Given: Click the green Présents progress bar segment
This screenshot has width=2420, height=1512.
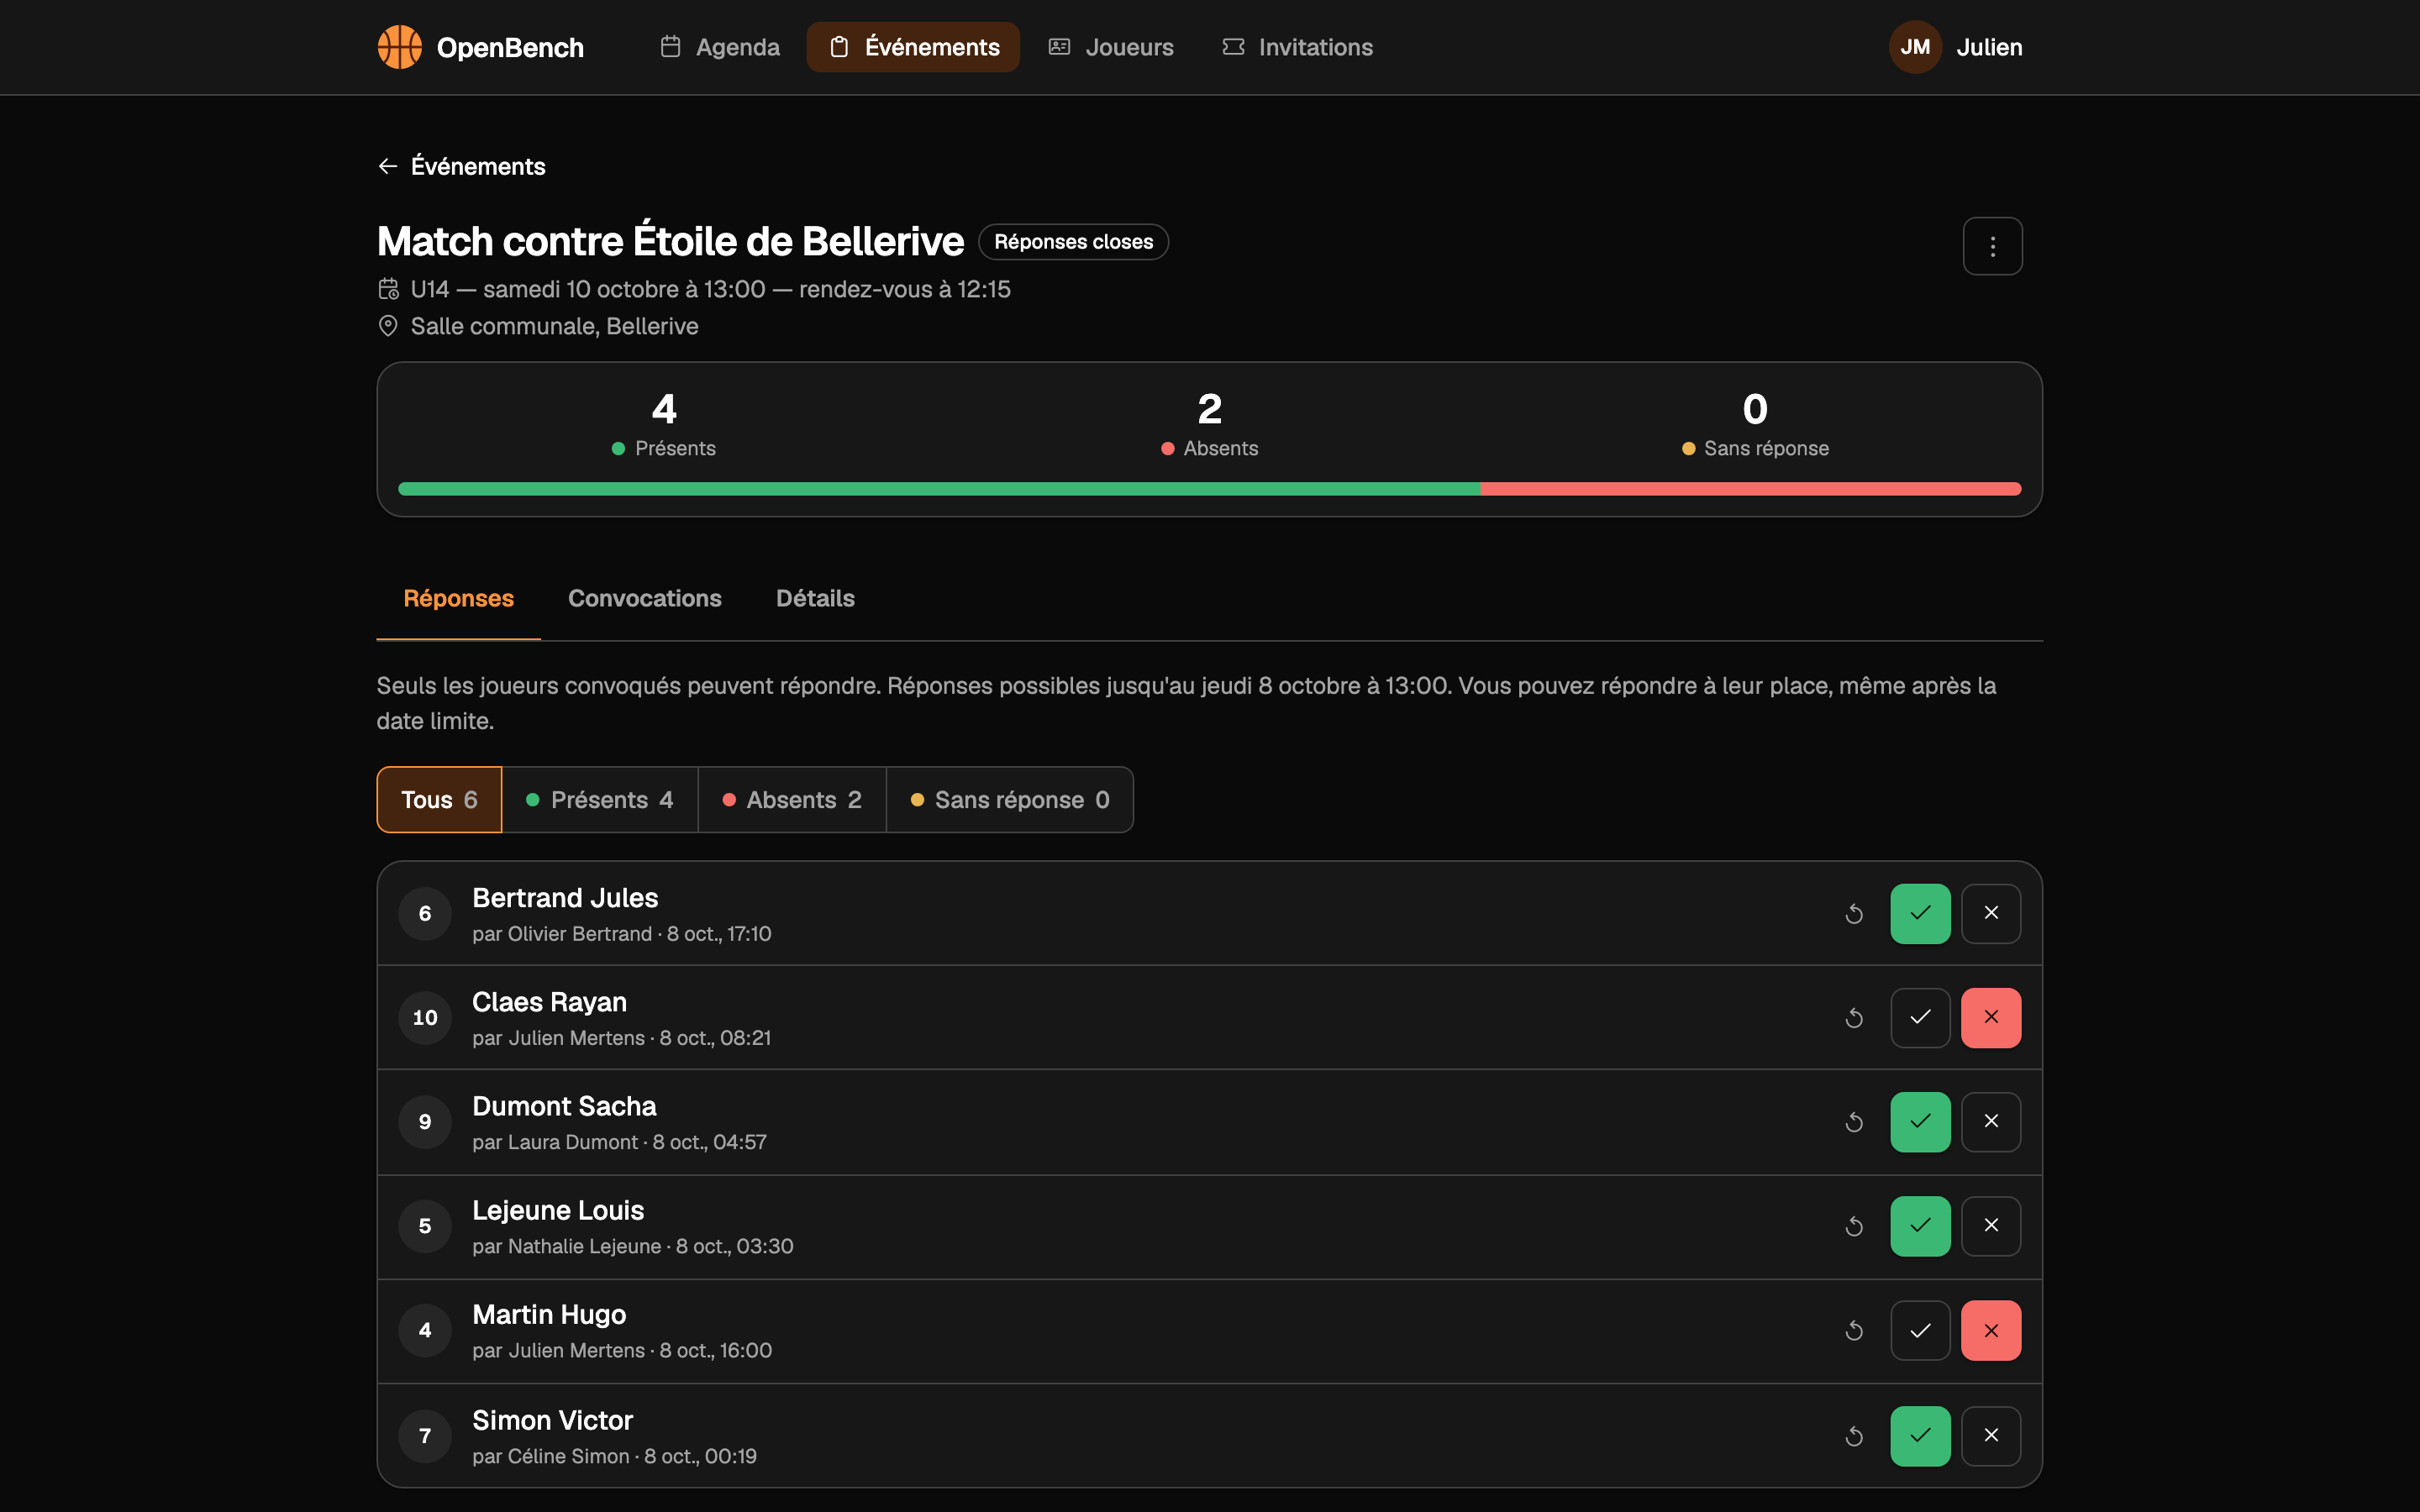Looking at the screenshot, I should coord(939,489).
